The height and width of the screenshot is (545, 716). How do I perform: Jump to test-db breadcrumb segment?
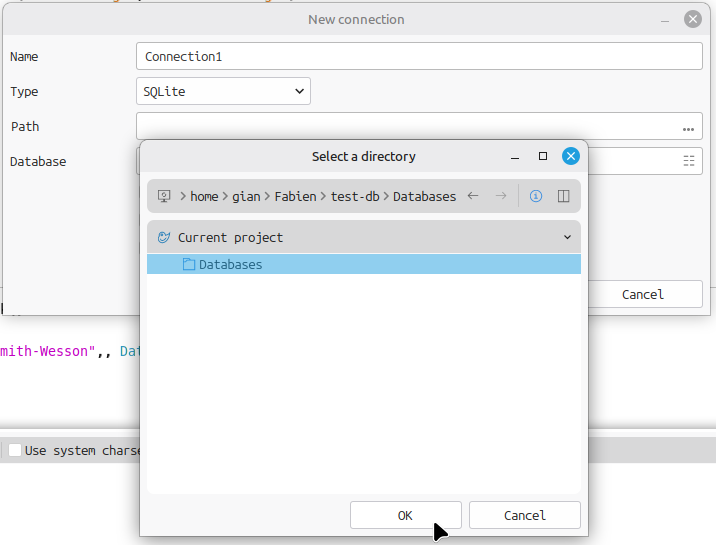click(x=355, y=197)
